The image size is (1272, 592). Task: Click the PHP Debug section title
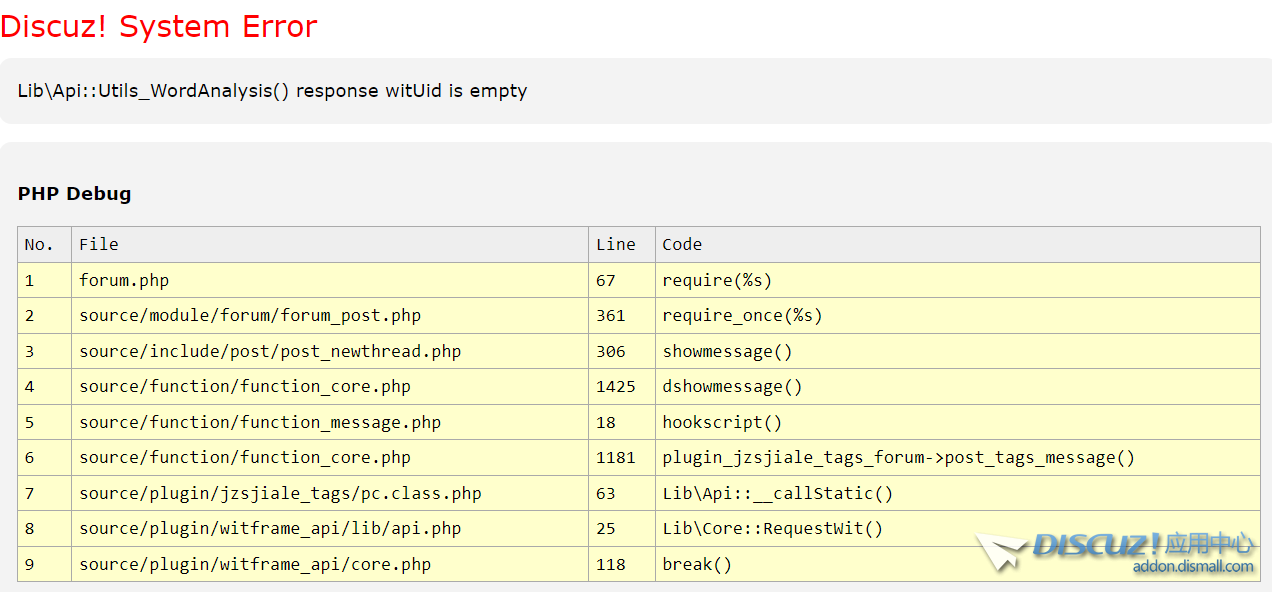[x=74, y=194]
